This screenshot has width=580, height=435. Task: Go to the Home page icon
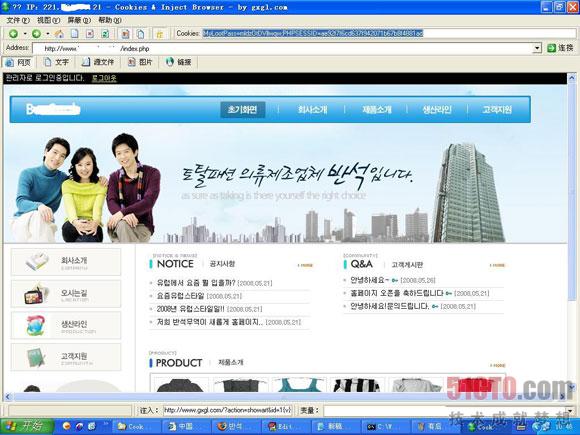(59, 34)
